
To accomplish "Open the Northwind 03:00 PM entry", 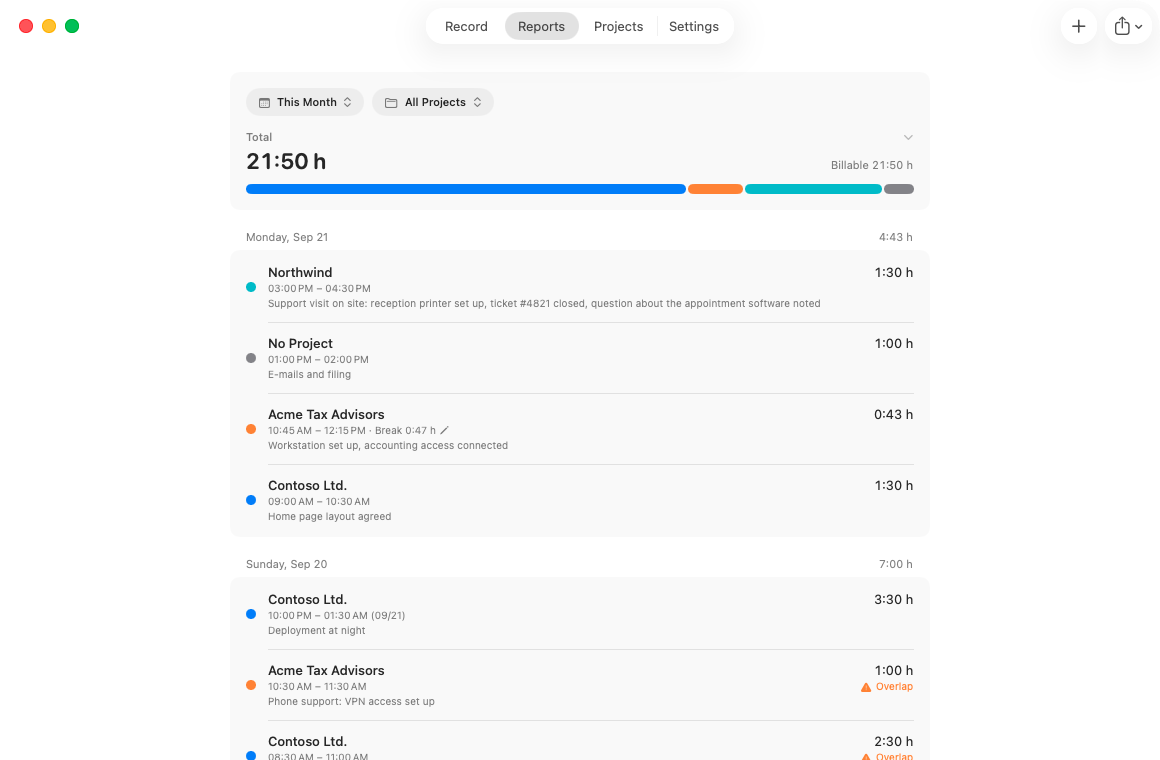I will tap(580, 287).
